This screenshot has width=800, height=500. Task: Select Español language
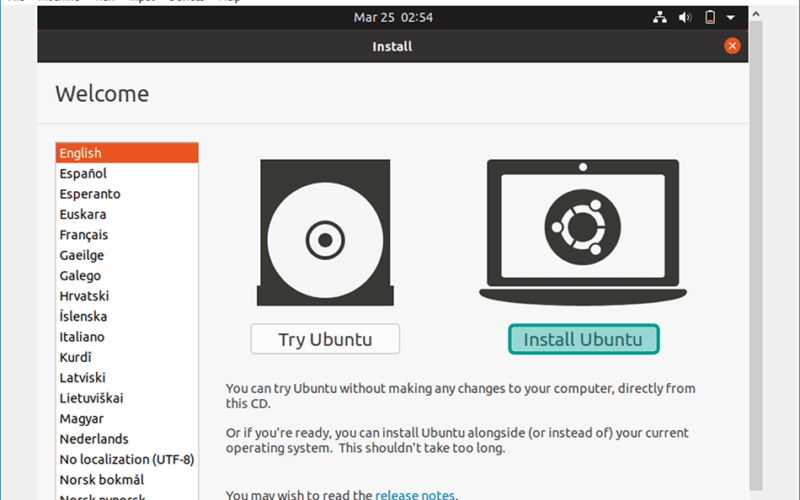click(127, 173)
